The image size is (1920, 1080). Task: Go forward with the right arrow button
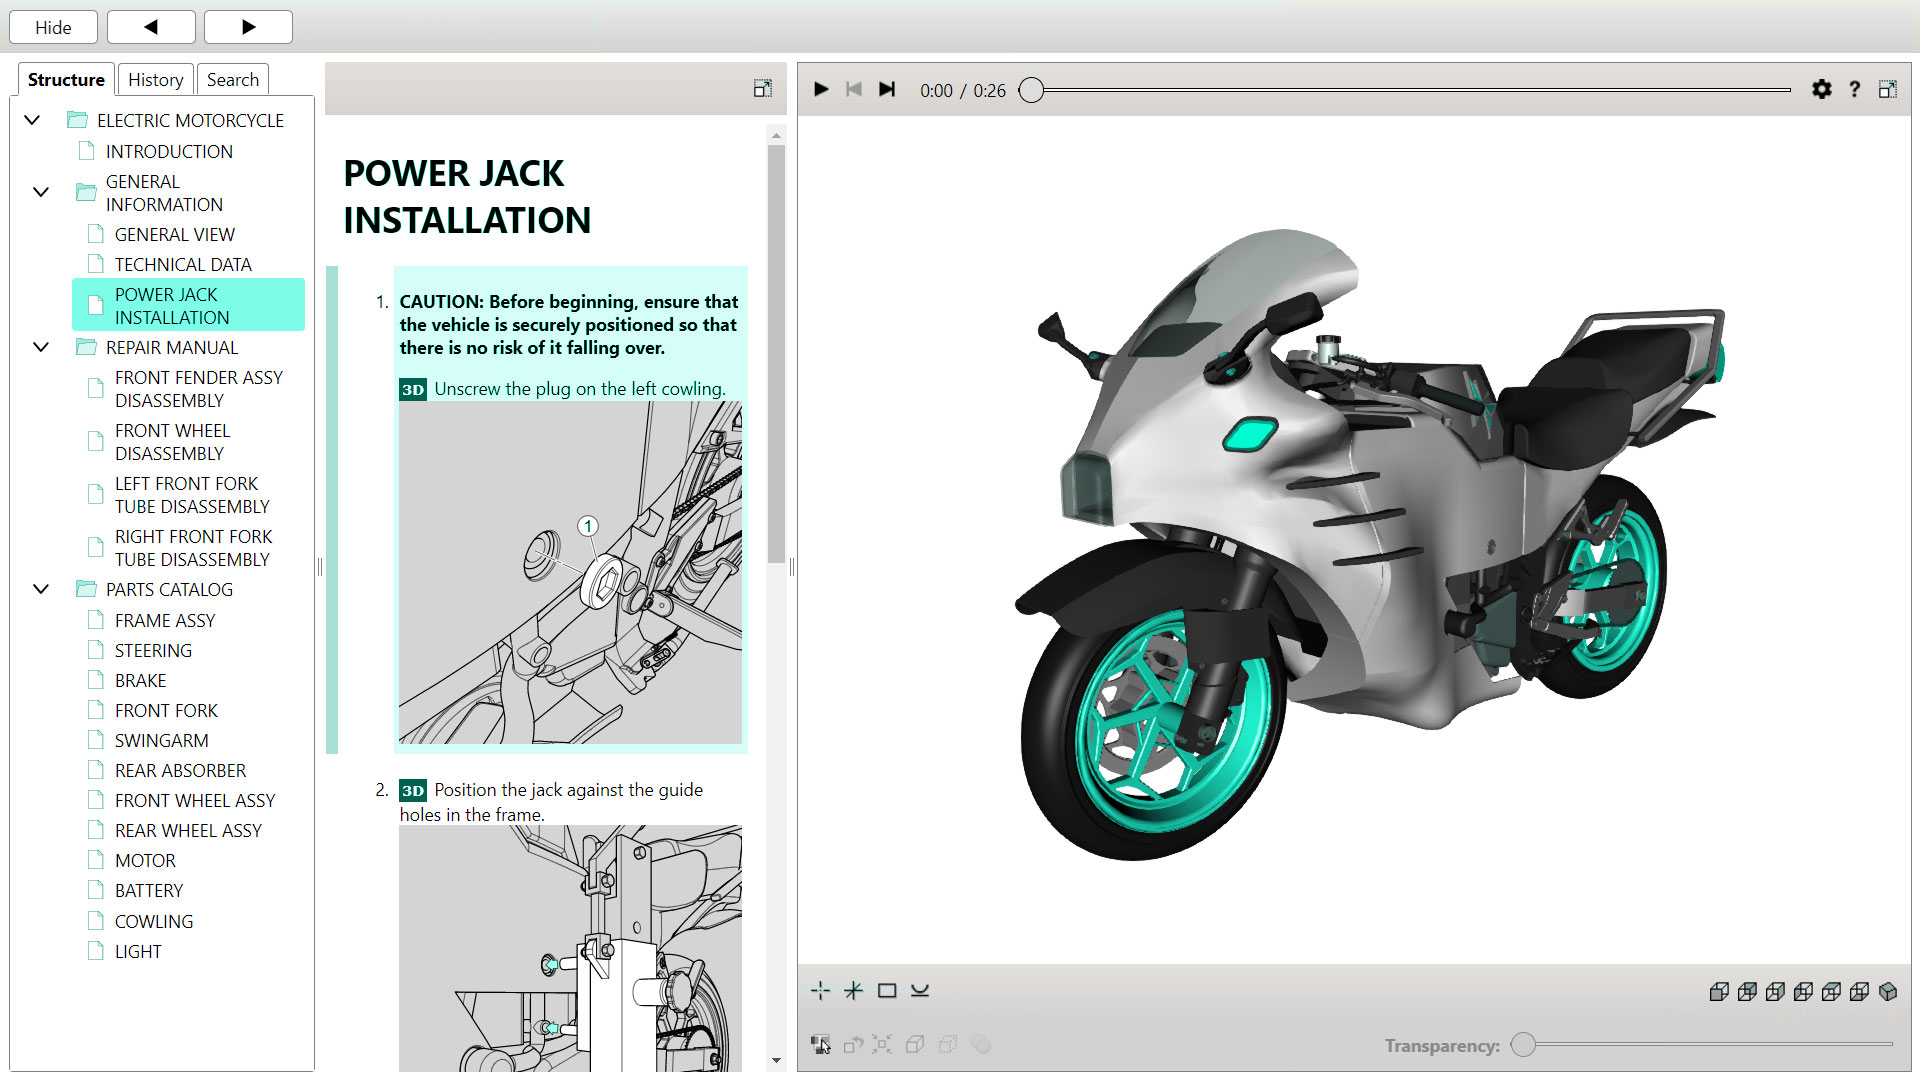[x=248, y=27]
